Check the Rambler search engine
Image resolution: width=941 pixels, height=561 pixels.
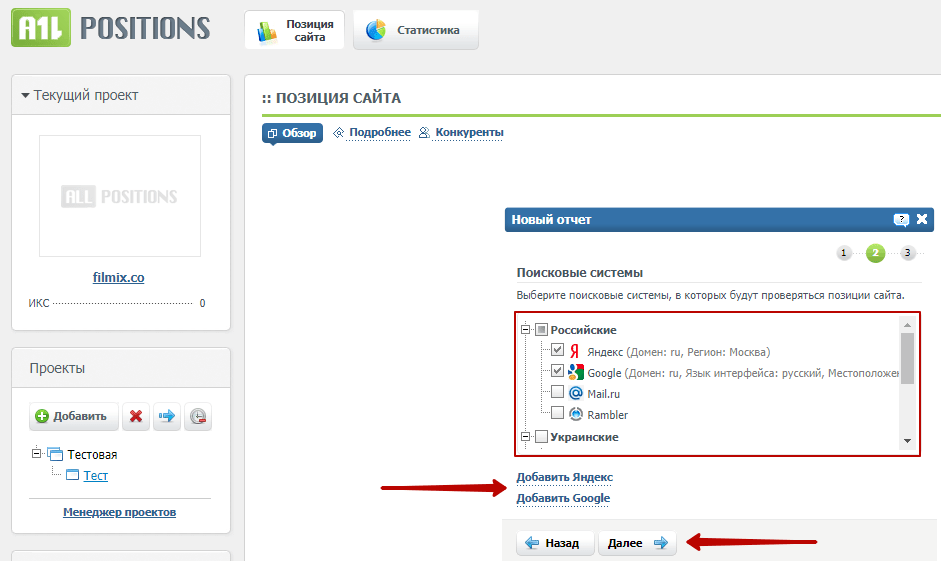(558, 413)
